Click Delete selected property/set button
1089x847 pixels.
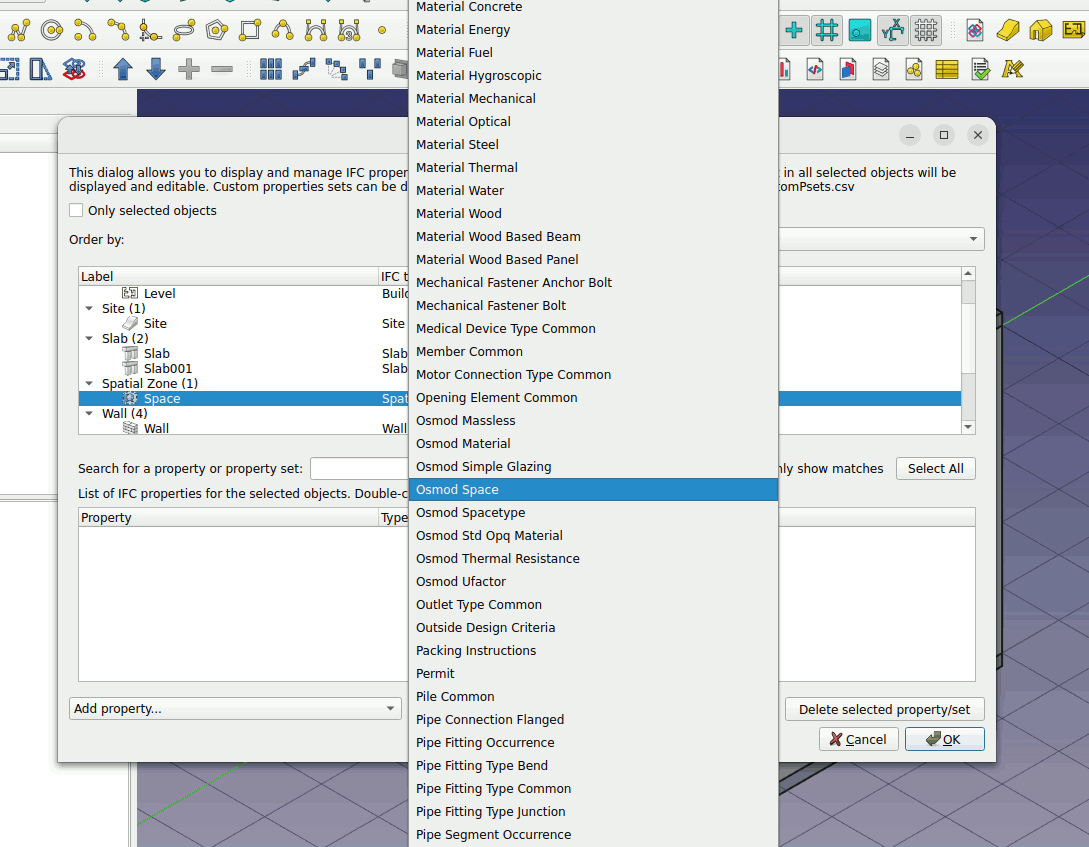pyautogui.click(x=884, y=710)
